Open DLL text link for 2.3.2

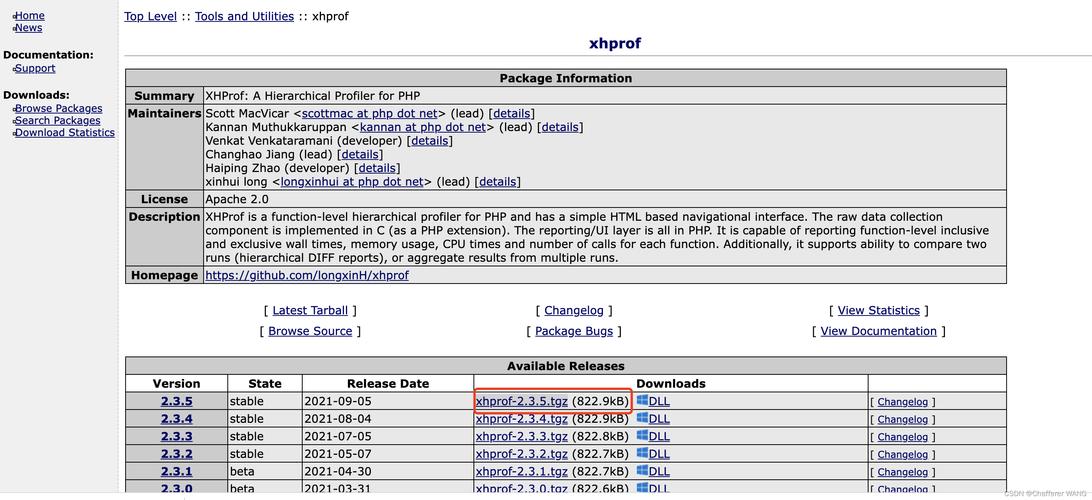tap(659, 454)
